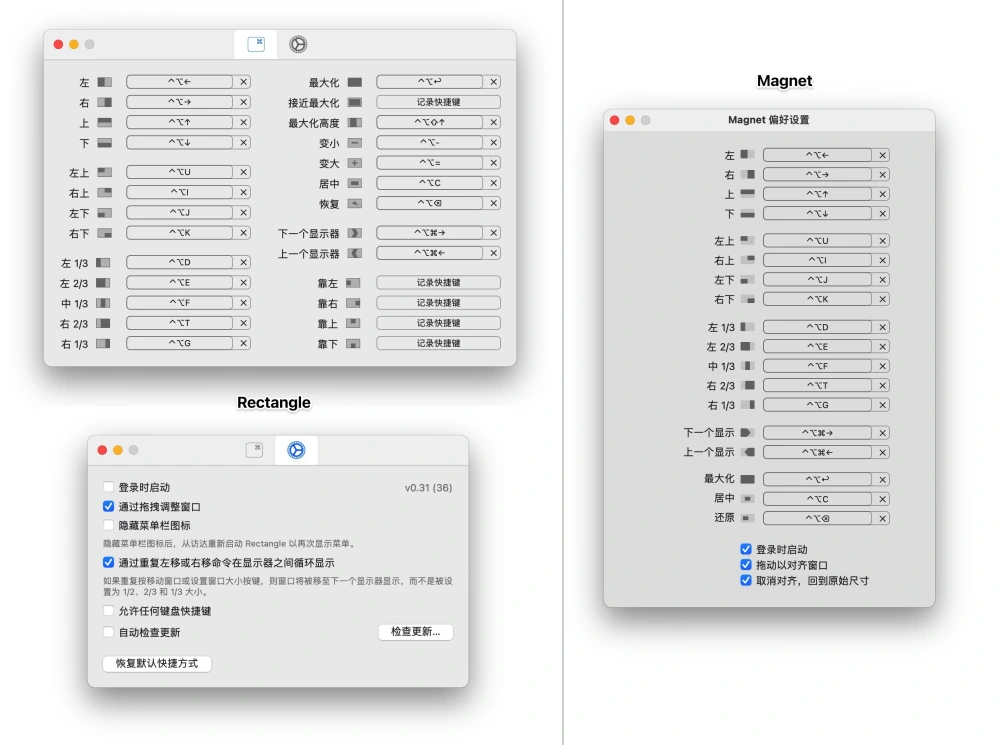1000x745 pixels.
Task: Toggle 通过重复左移或右移命令 checkbox
Action: pyautogui.click(x=108, y=563)
